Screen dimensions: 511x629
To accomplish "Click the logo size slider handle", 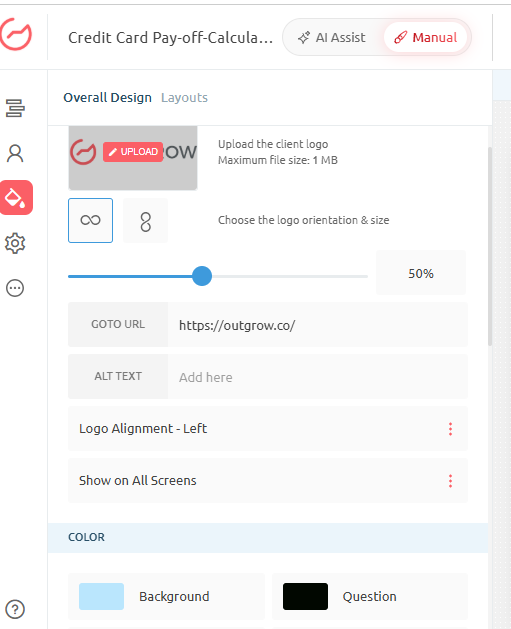I will pyautogui.click(x=202, y=276).
